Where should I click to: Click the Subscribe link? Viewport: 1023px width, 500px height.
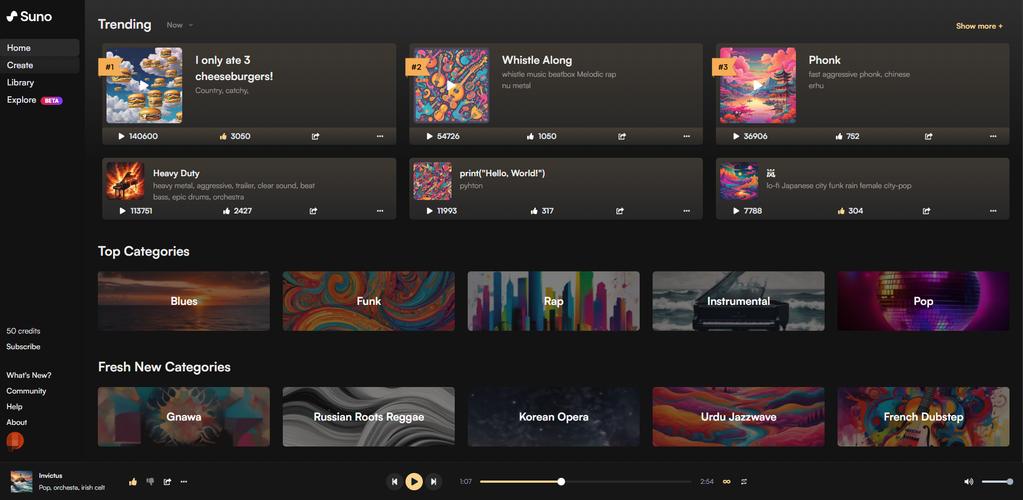[x=23, y=347]
